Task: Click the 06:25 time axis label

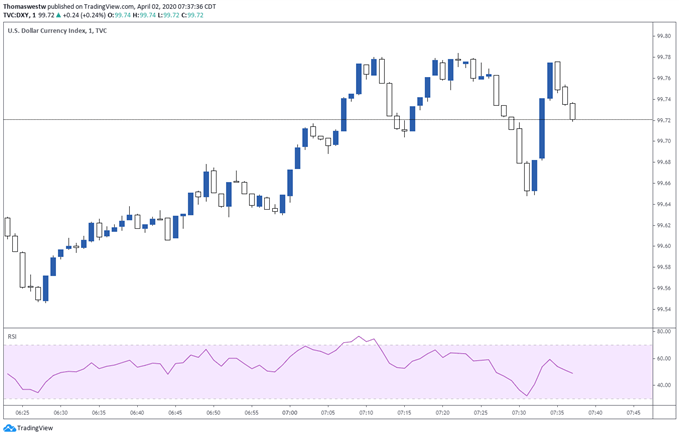Action: coord(22,413)
